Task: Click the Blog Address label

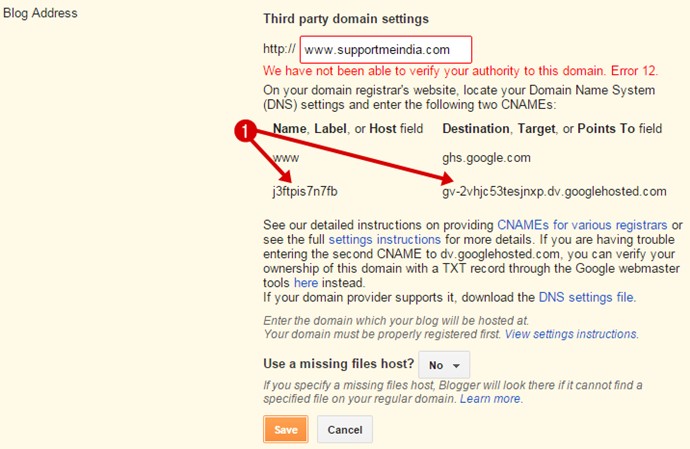Action: click(40, 13)
